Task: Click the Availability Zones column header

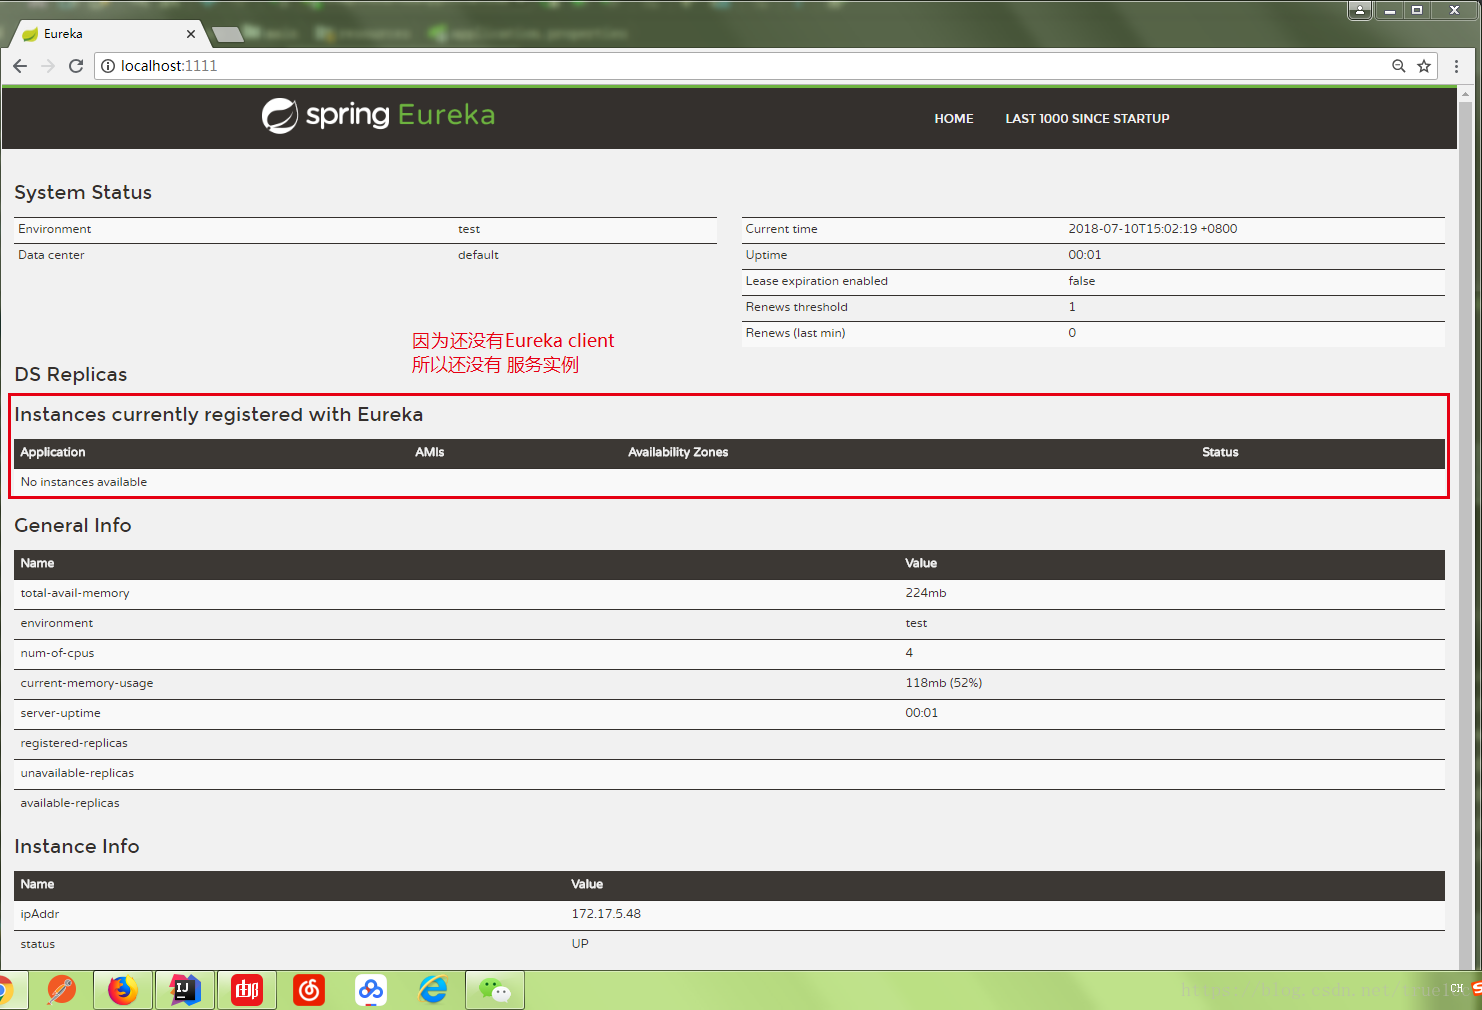Action: click(x=678, y=452)
